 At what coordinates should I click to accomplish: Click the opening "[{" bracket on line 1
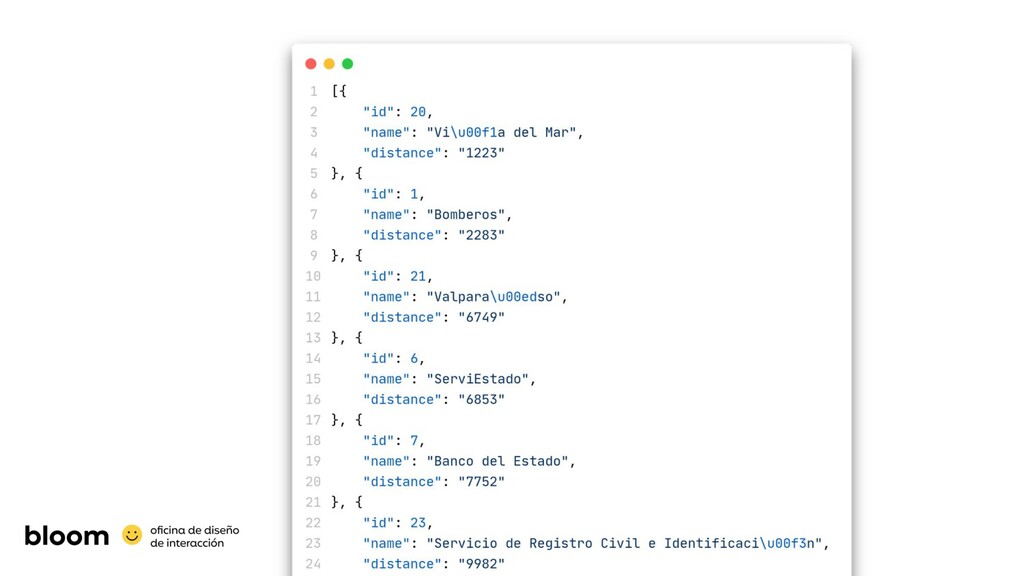pyautogui.click(x=339, y=91)
